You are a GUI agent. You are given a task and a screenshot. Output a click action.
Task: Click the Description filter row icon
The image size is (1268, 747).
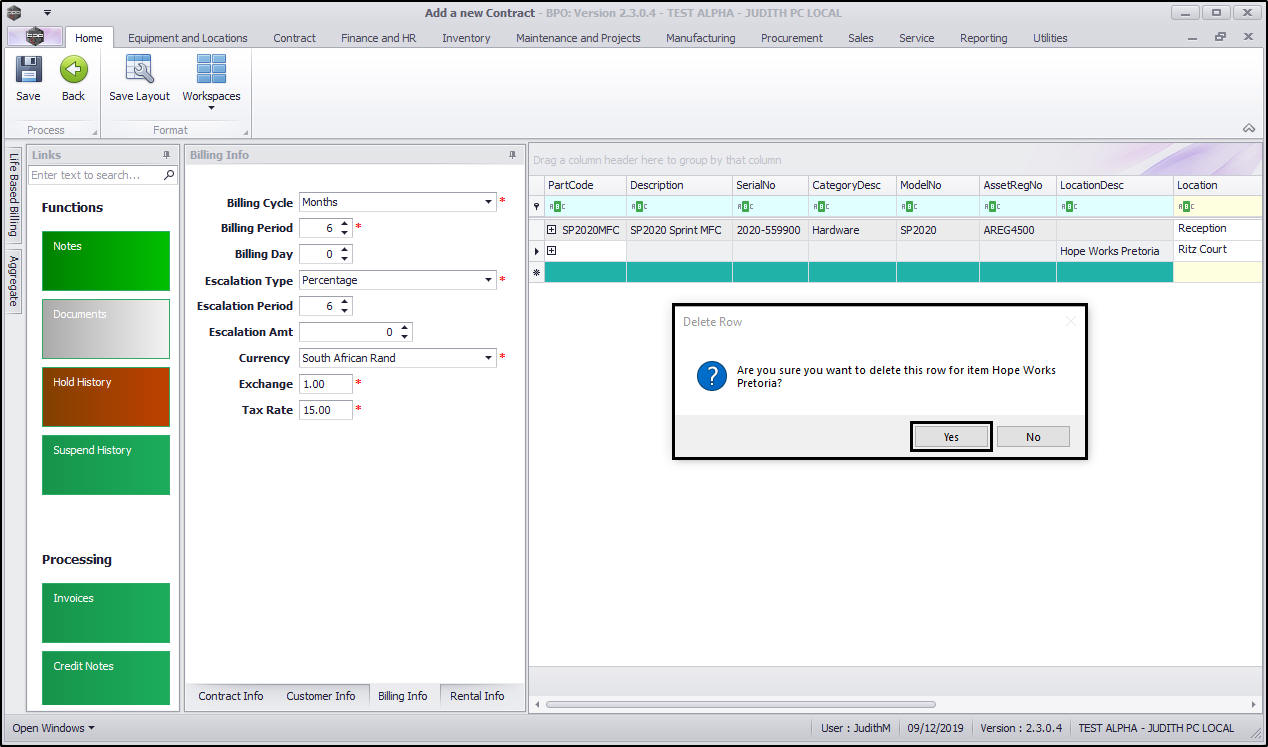[640, 207]
